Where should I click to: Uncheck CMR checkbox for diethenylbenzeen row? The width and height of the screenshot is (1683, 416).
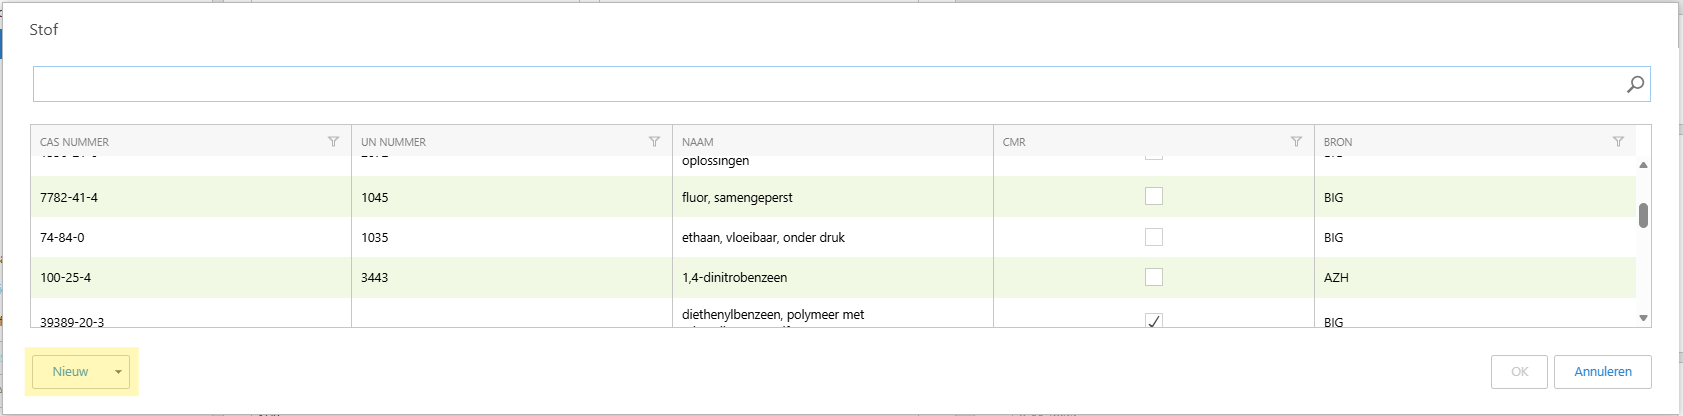tap(1153, 321)
